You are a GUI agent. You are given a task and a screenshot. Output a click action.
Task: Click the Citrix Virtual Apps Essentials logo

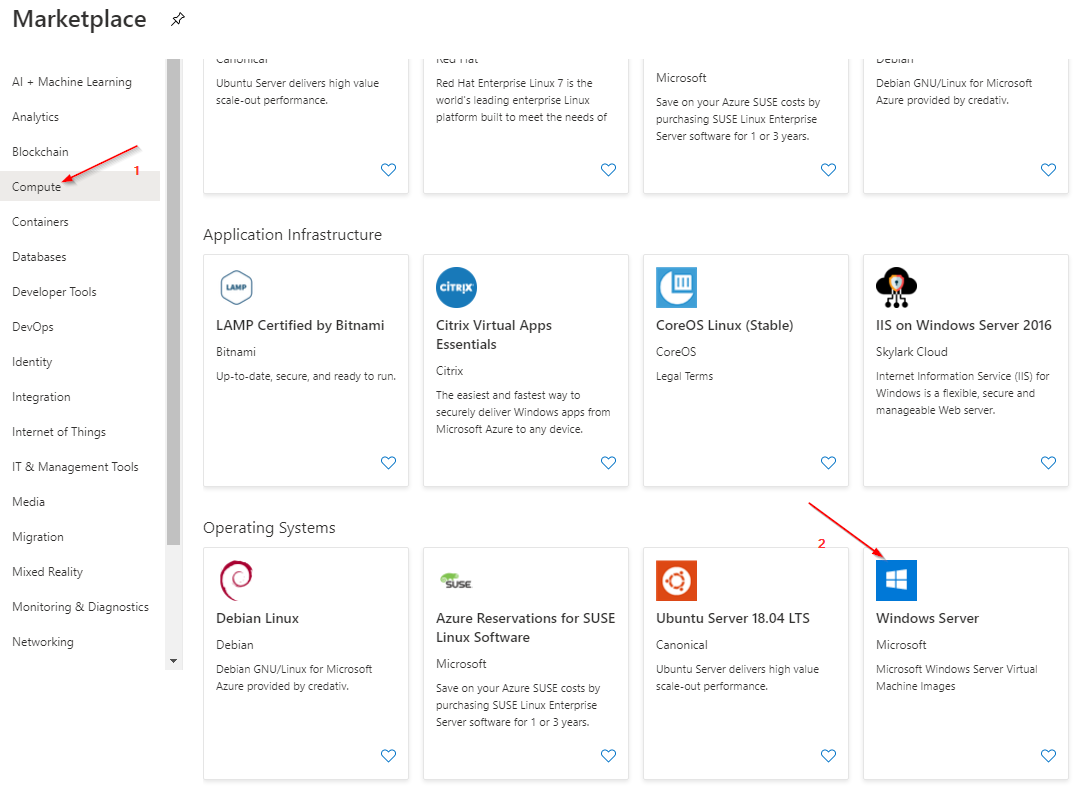(456, 287)
